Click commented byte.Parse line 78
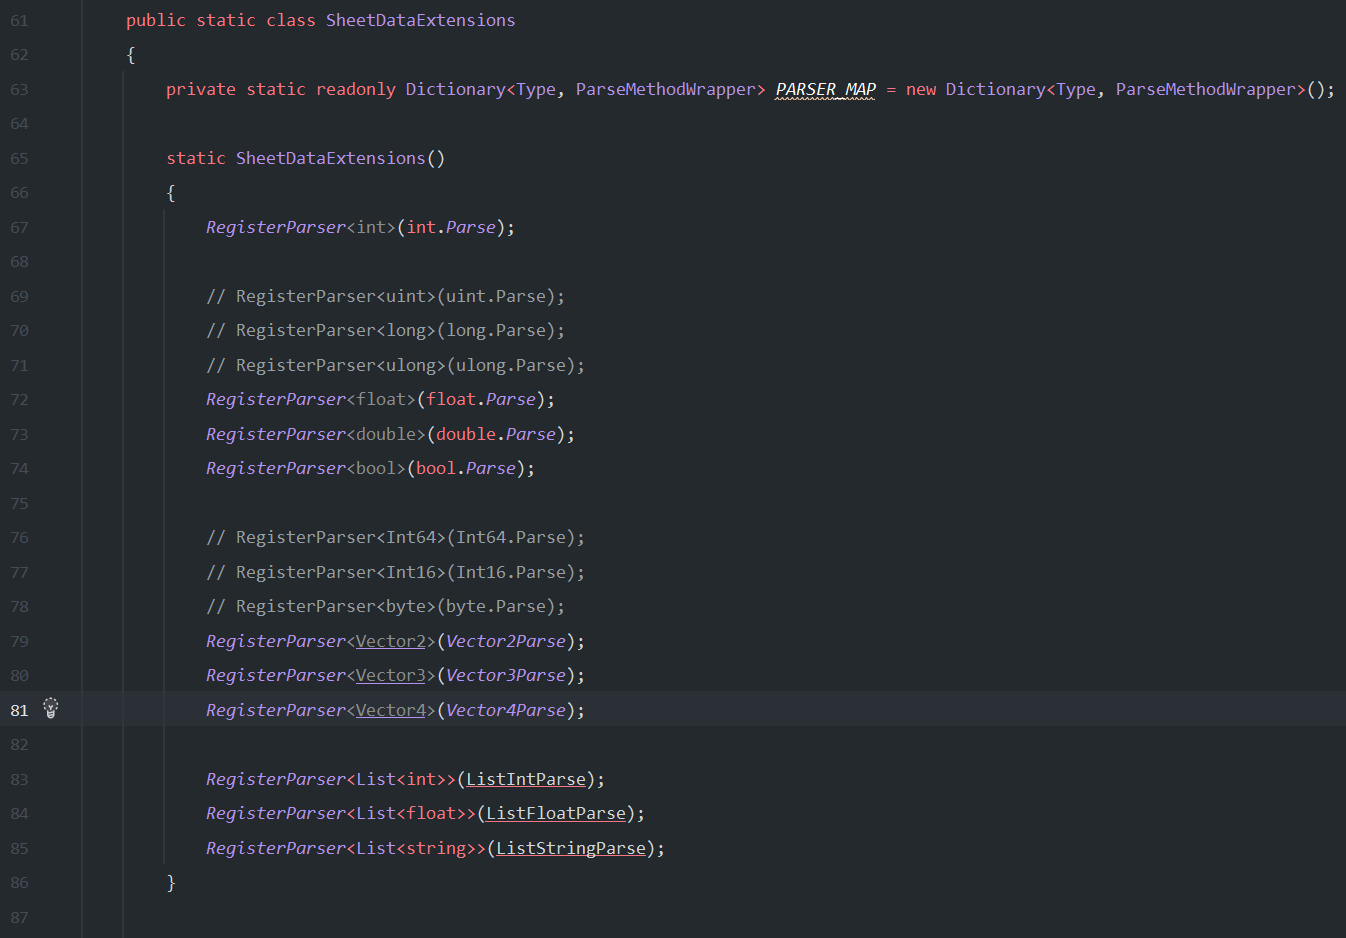 click(386, 606)
